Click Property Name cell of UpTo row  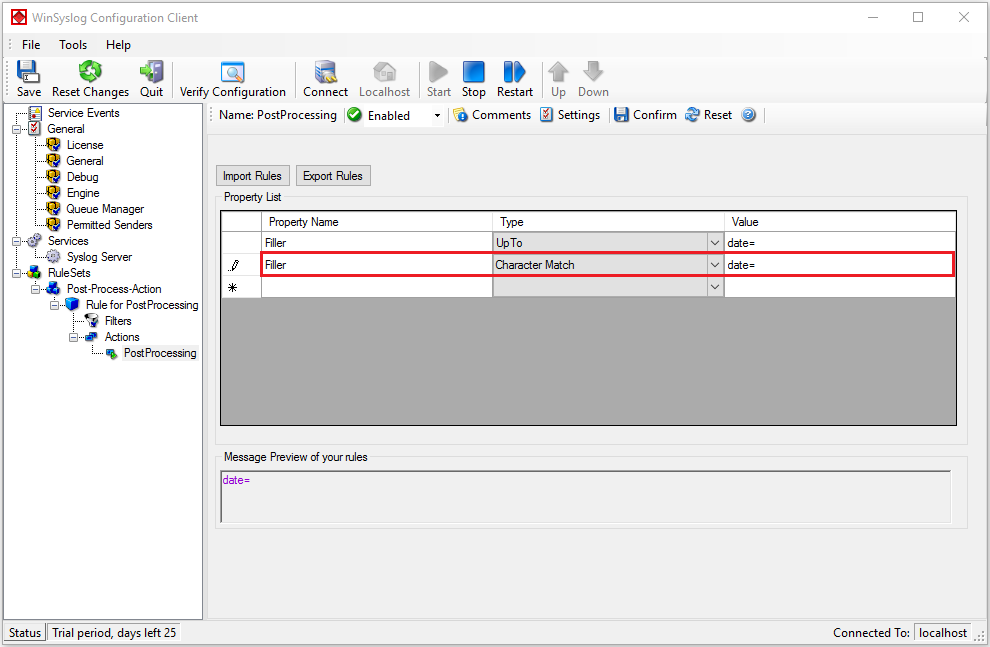point(377,243)
